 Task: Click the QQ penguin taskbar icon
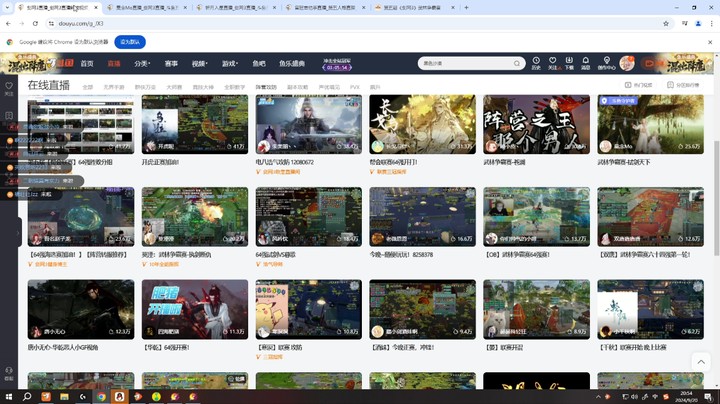pyautogui.click(x=119, y=397)
